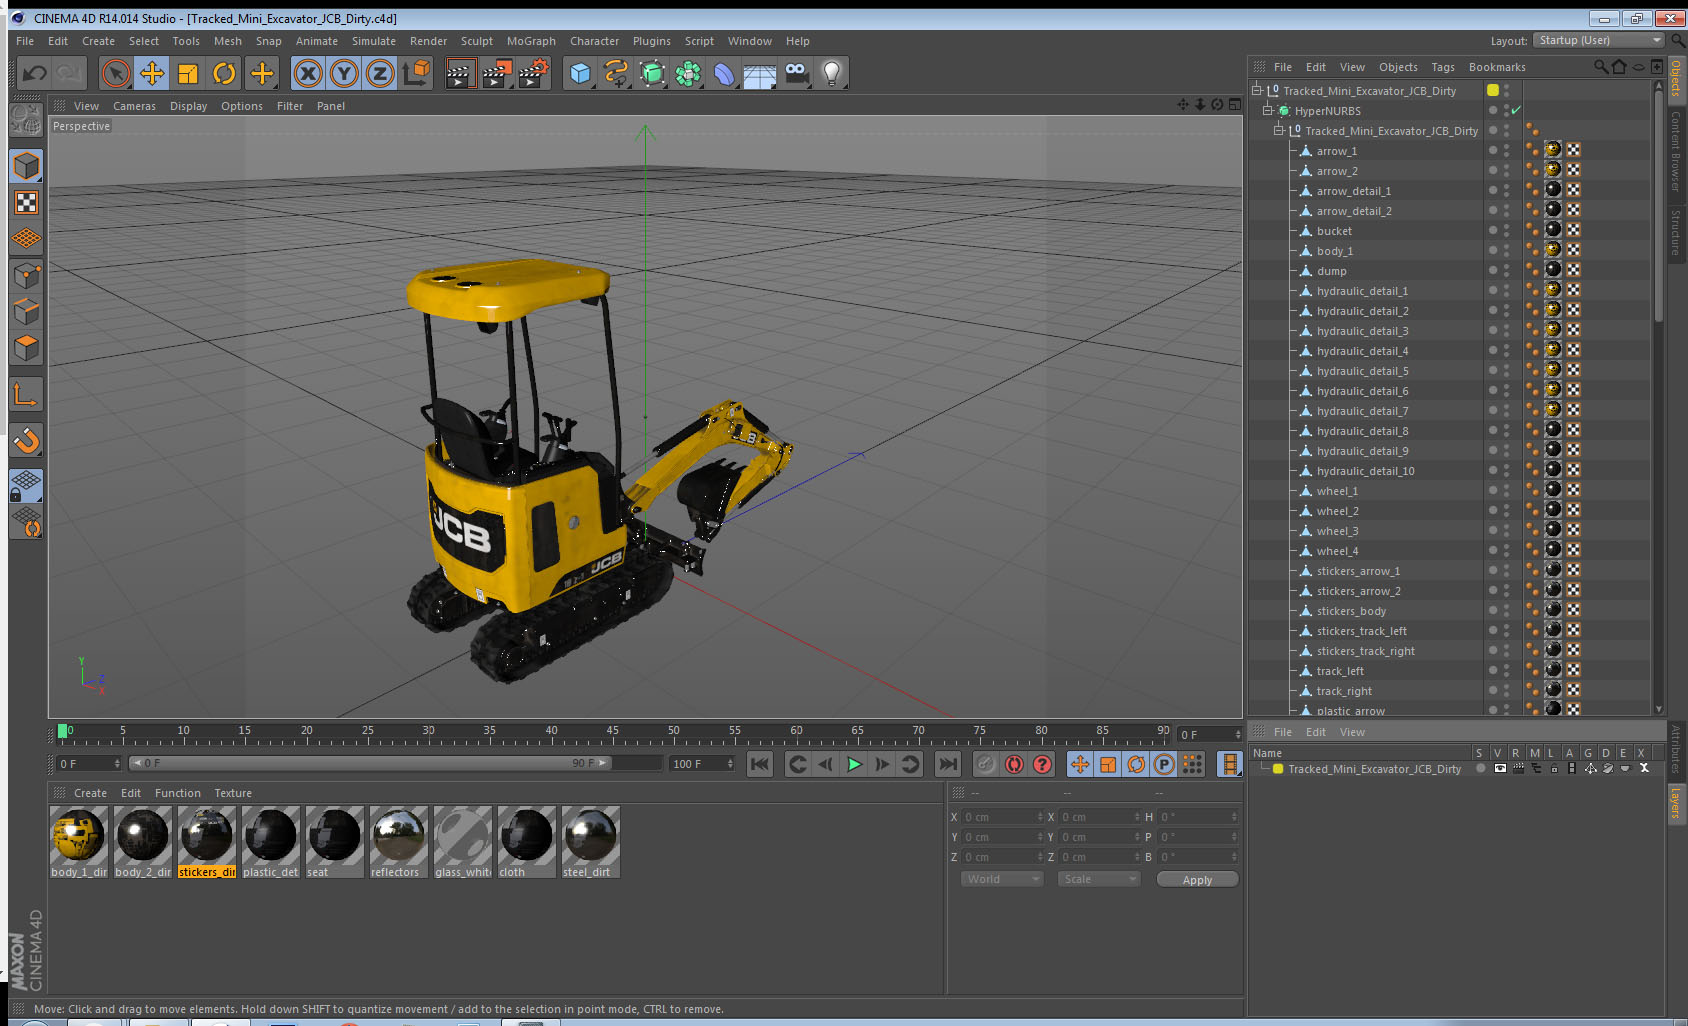The width and height of the screenshot is (1688, 1026).
Task: Render the active view
Action: pos(460,73)
